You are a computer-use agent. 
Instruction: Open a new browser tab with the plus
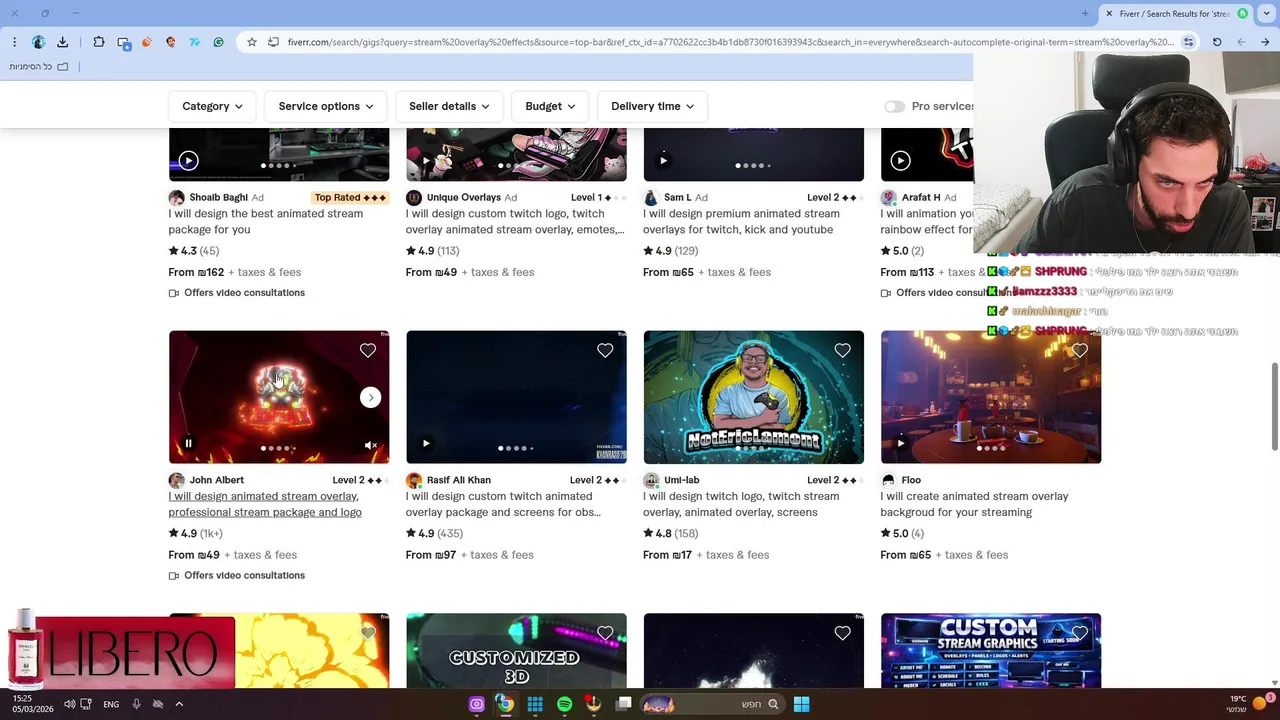tap(1085, 14)
